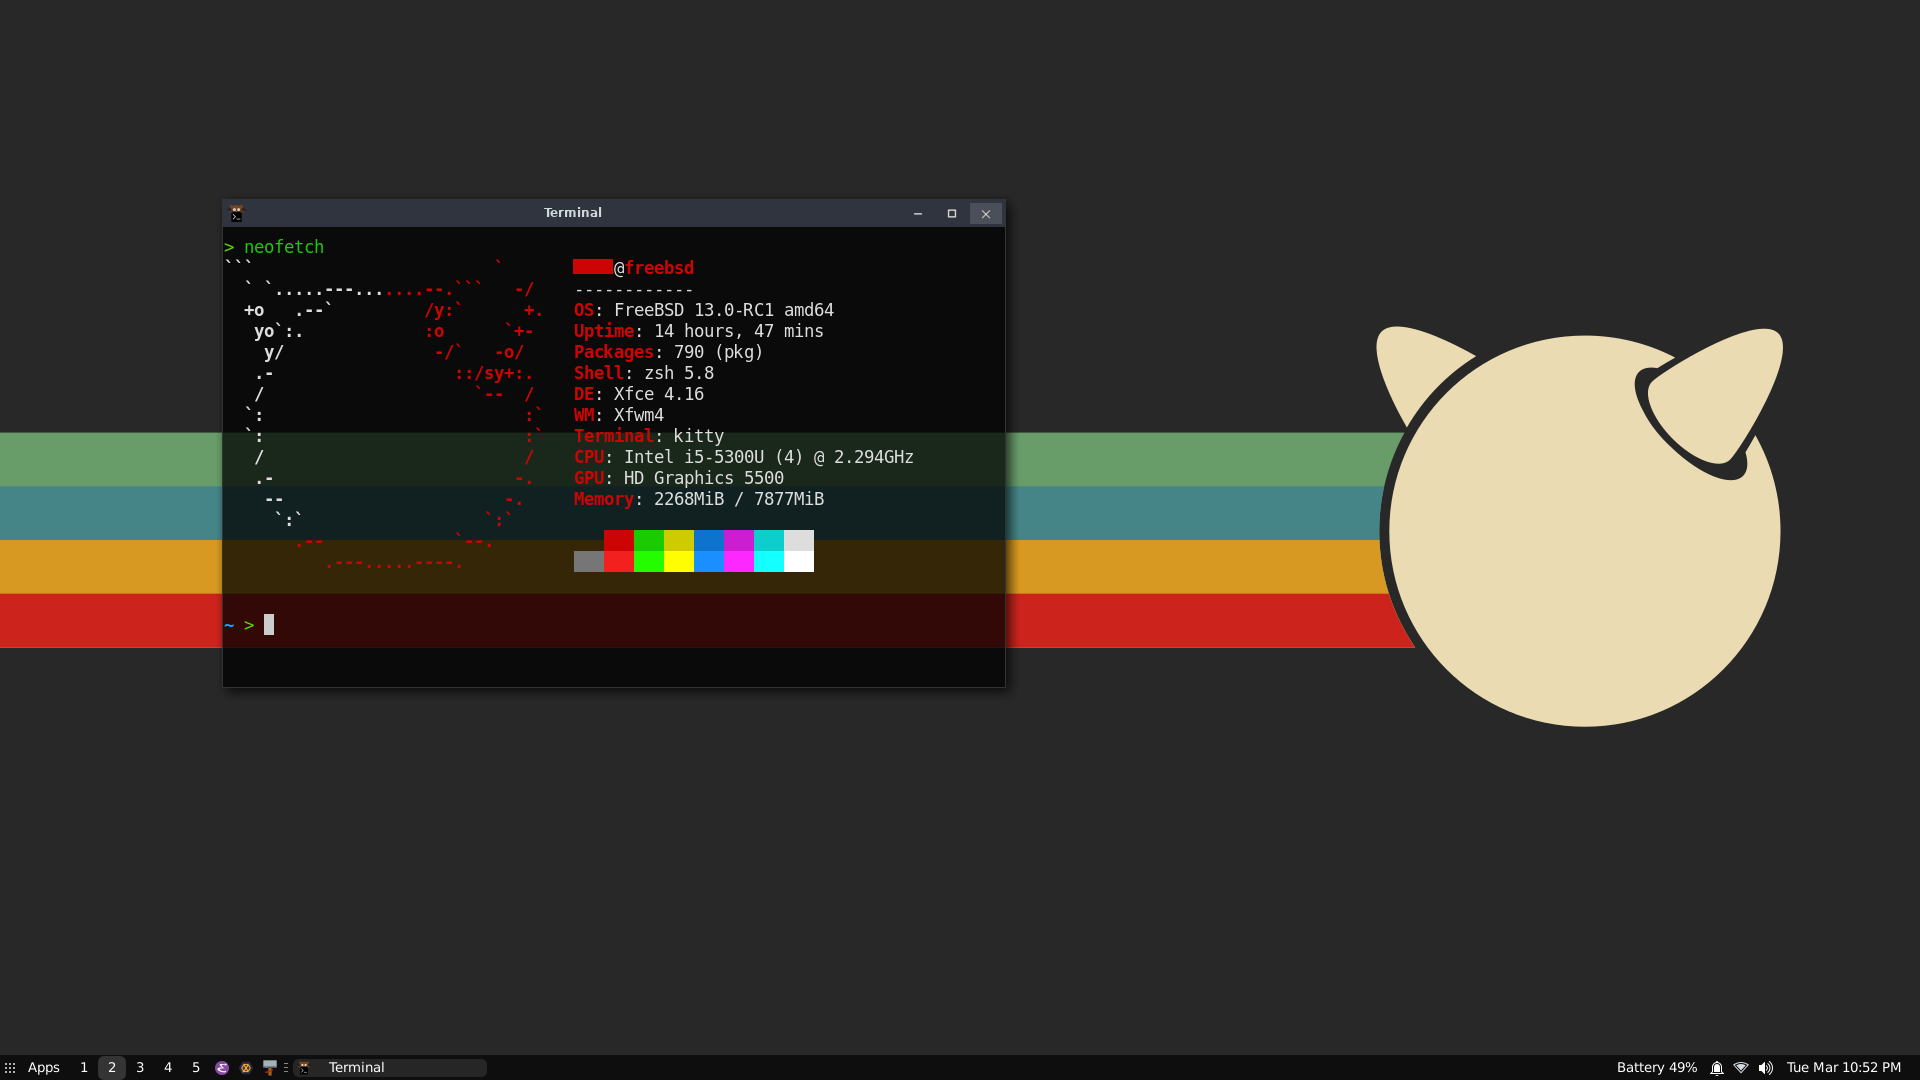Switch to workspace 3
Image resolution: width=1920 pixels, height=1080 pixels.
tap(140, 1067)
